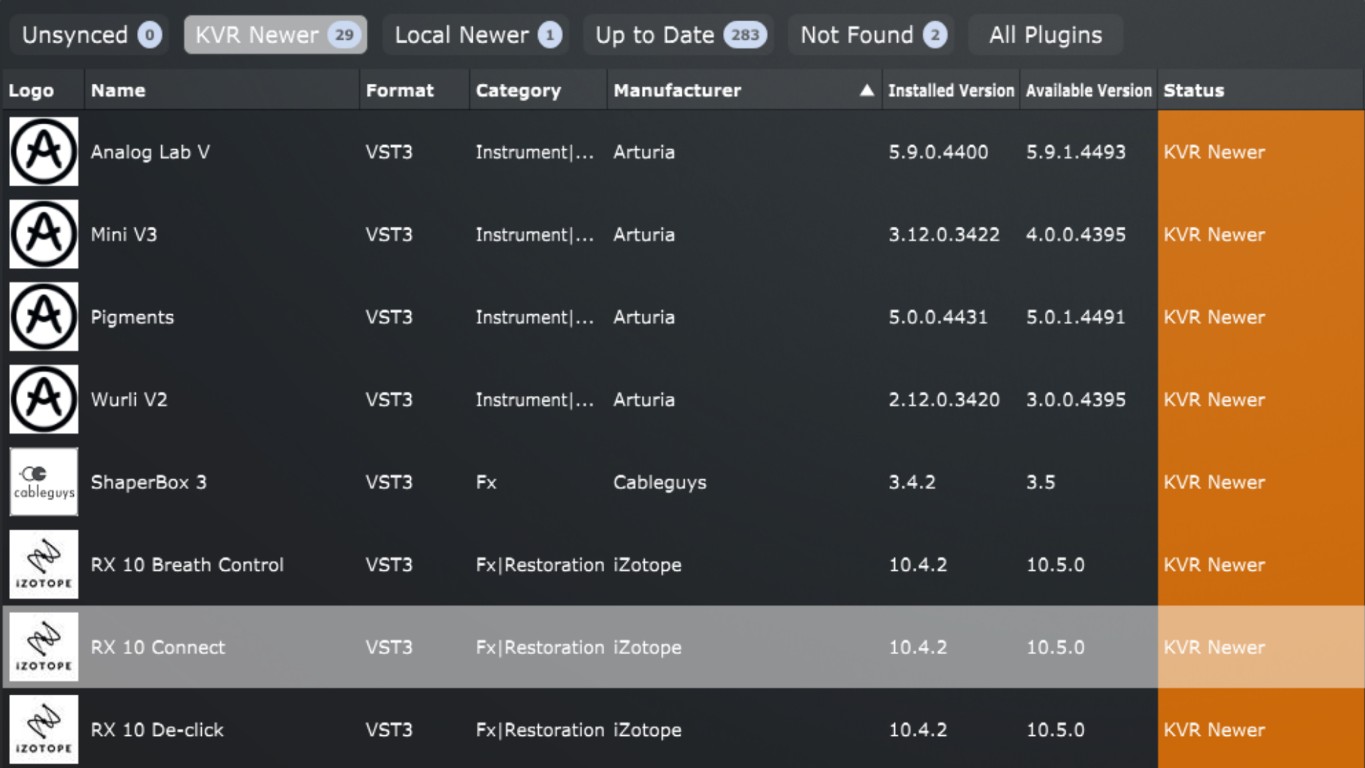Screen dimensions: 1365x768
Task: Click Arturia manufacturer for Pigments row
Action: click(644, 317)
